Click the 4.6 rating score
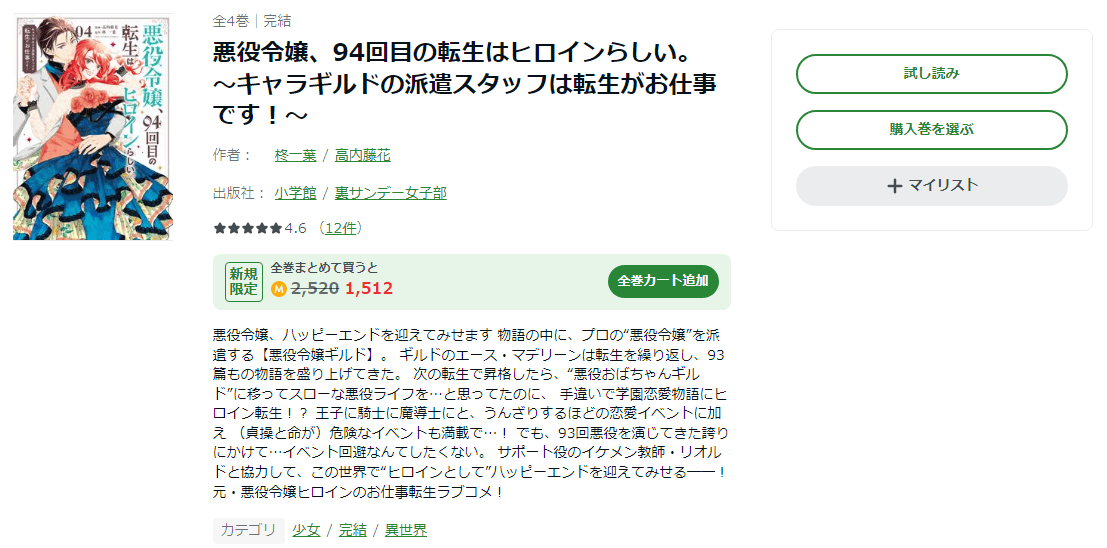The width and height of the screenshot is (1107, 548). pyautogui.click(x=295, y=228)
